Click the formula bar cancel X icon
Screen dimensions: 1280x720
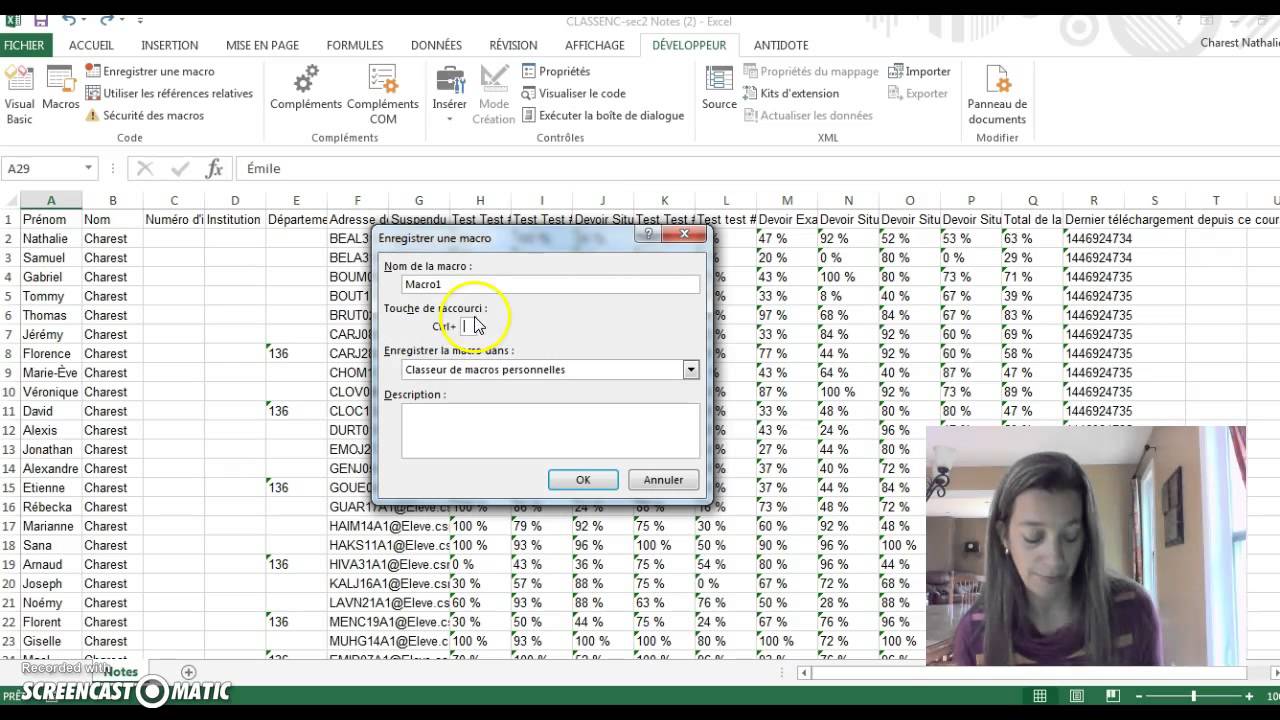(x=145, y=168)
